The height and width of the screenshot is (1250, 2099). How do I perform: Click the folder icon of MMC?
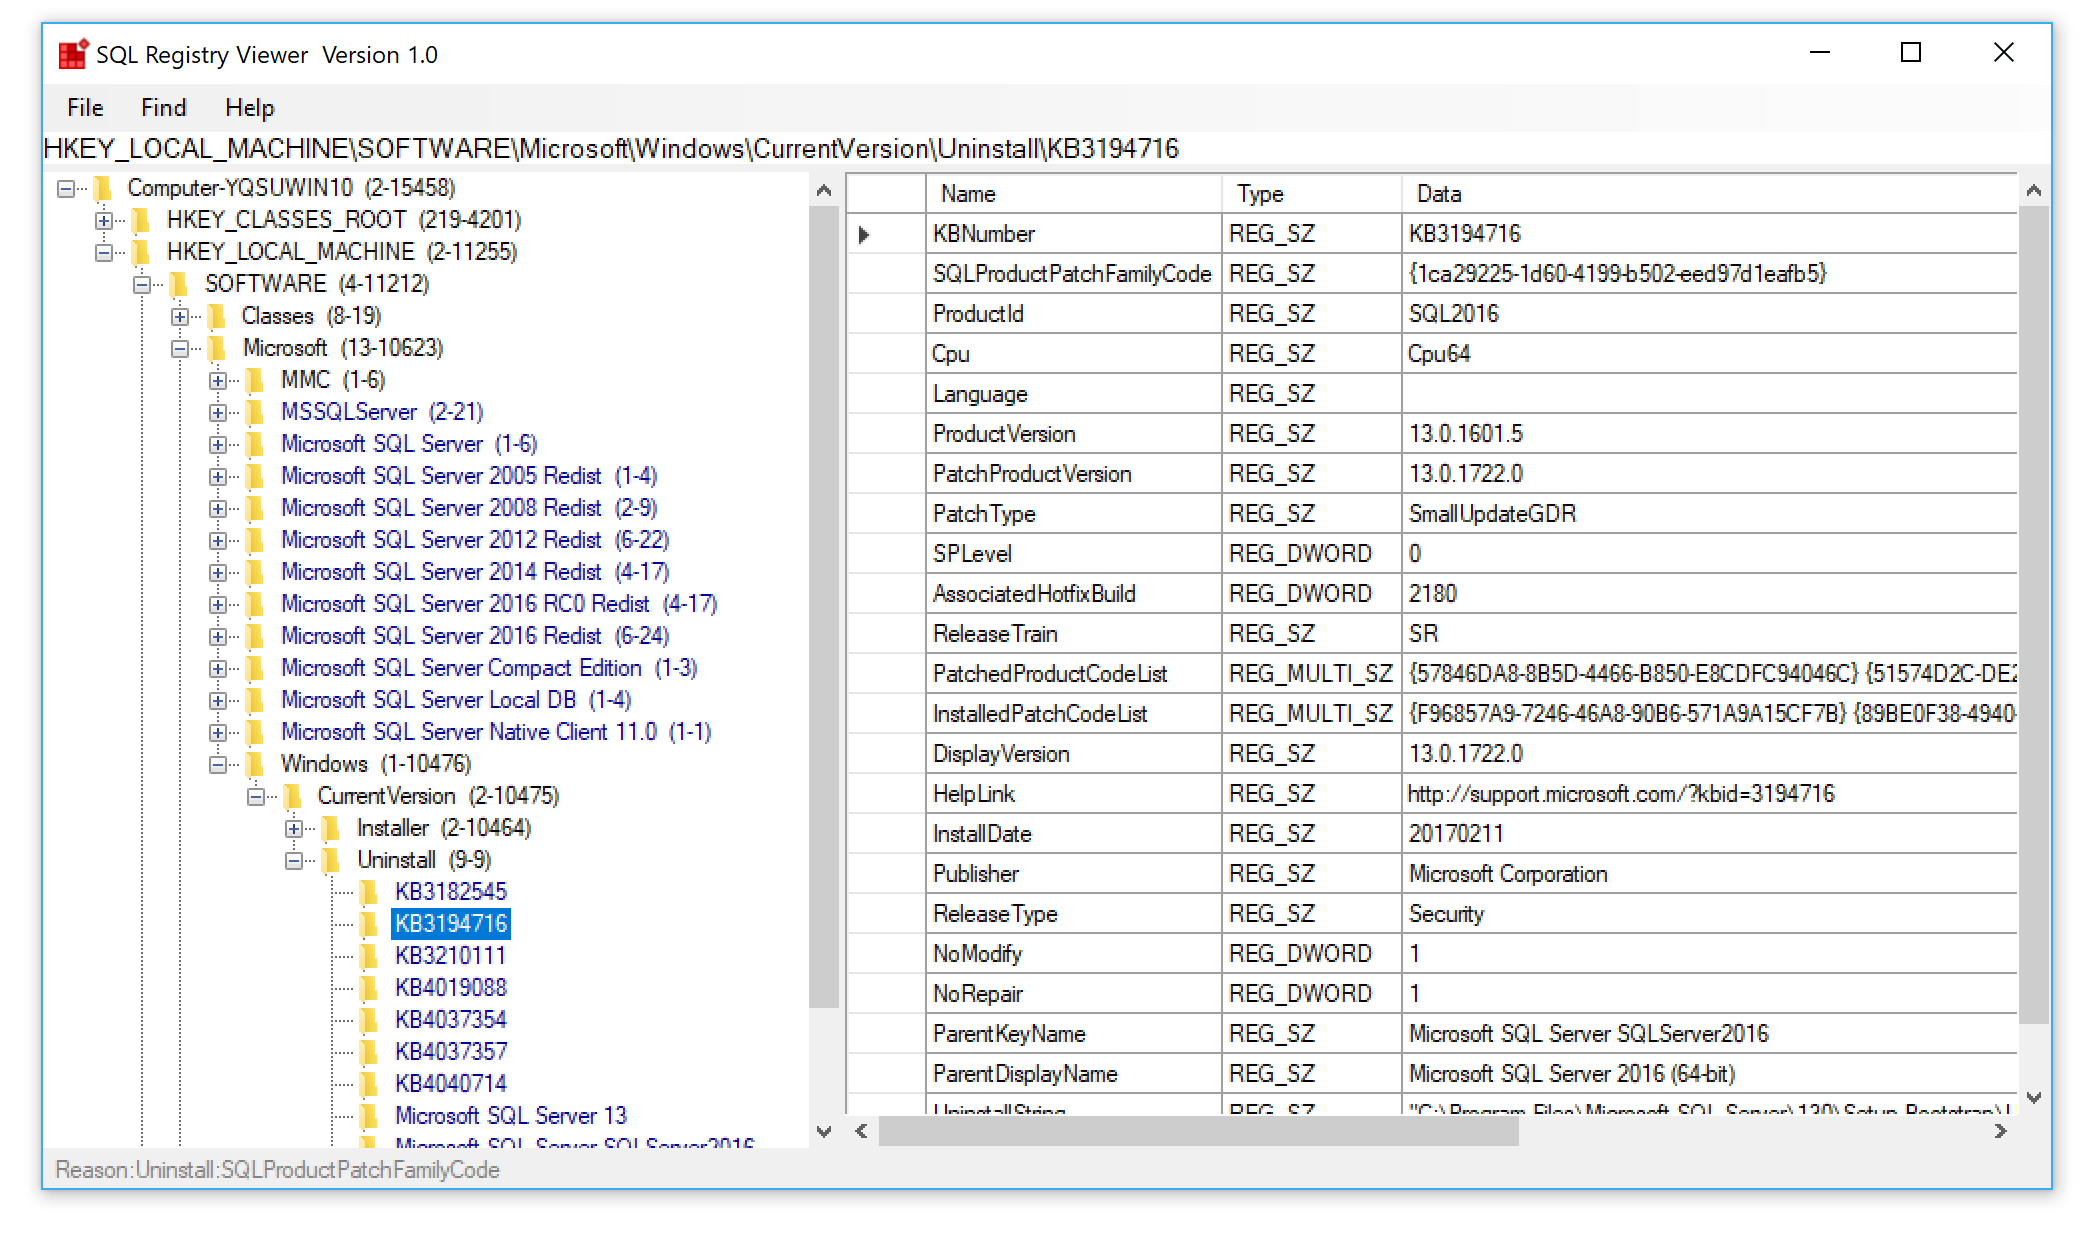[x=255, y=380]
